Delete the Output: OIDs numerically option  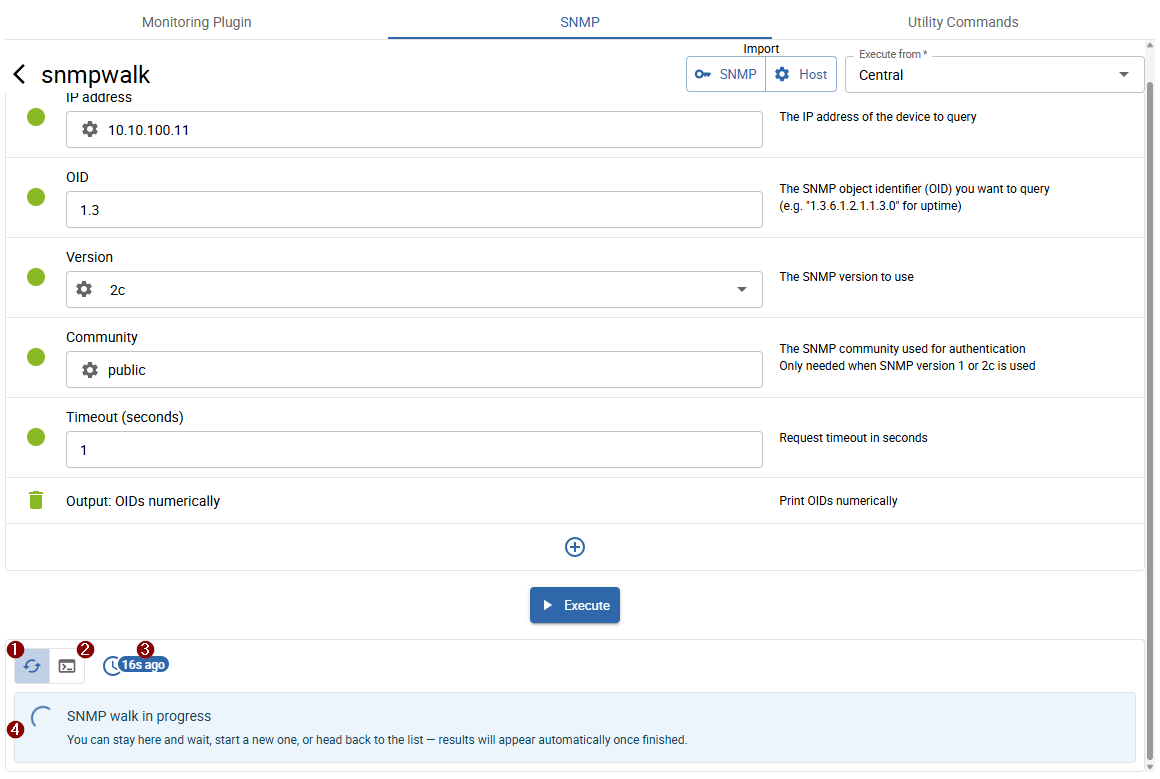36,501
